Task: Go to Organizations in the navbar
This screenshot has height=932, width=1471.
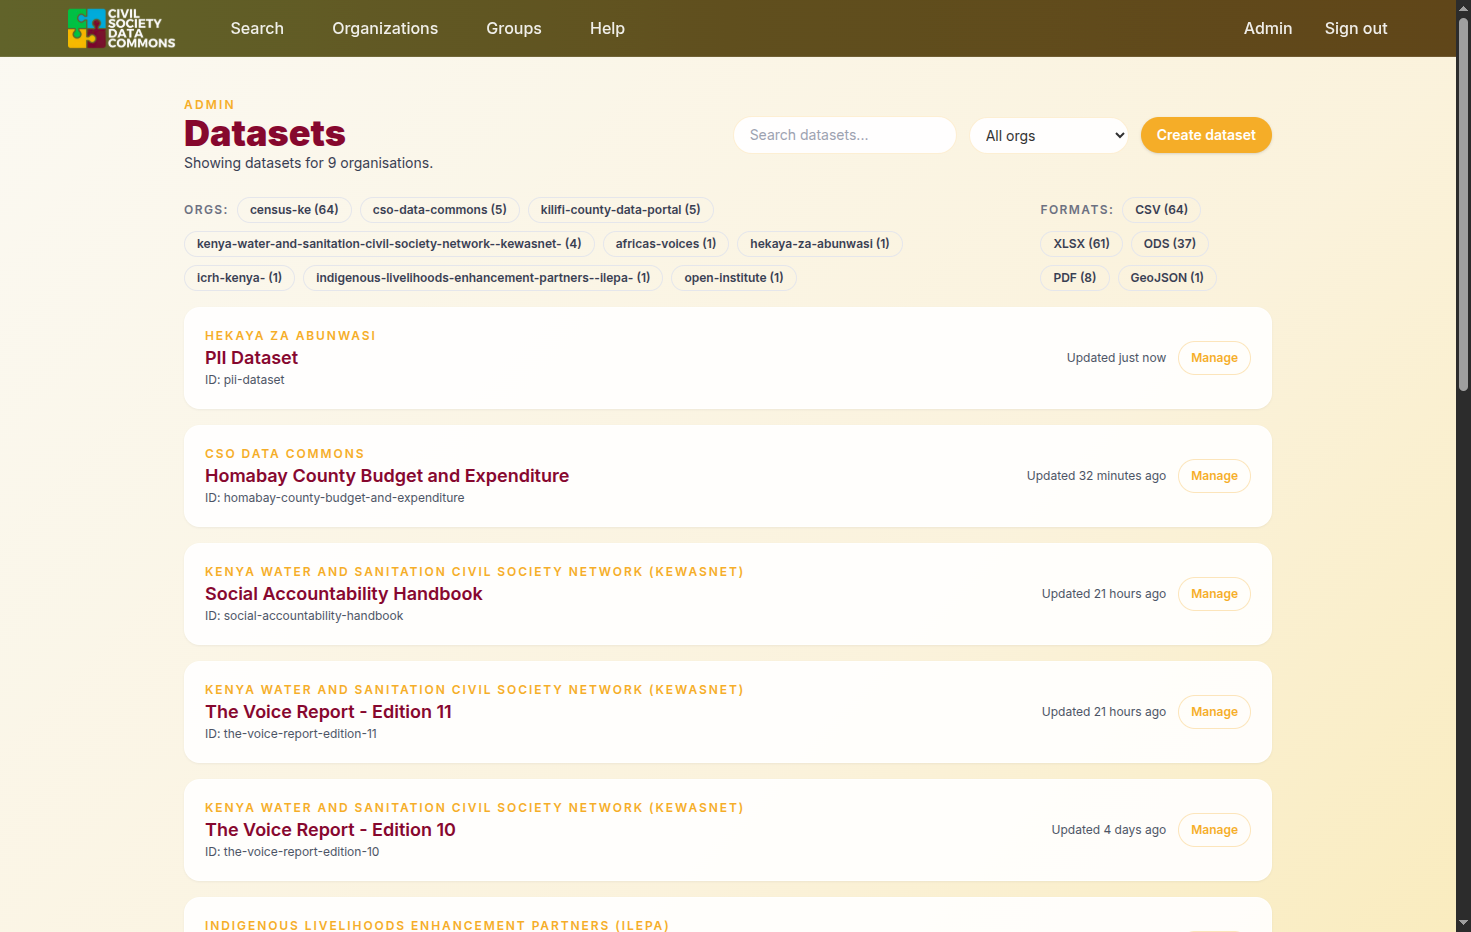Action: click(x=385, y=28)
